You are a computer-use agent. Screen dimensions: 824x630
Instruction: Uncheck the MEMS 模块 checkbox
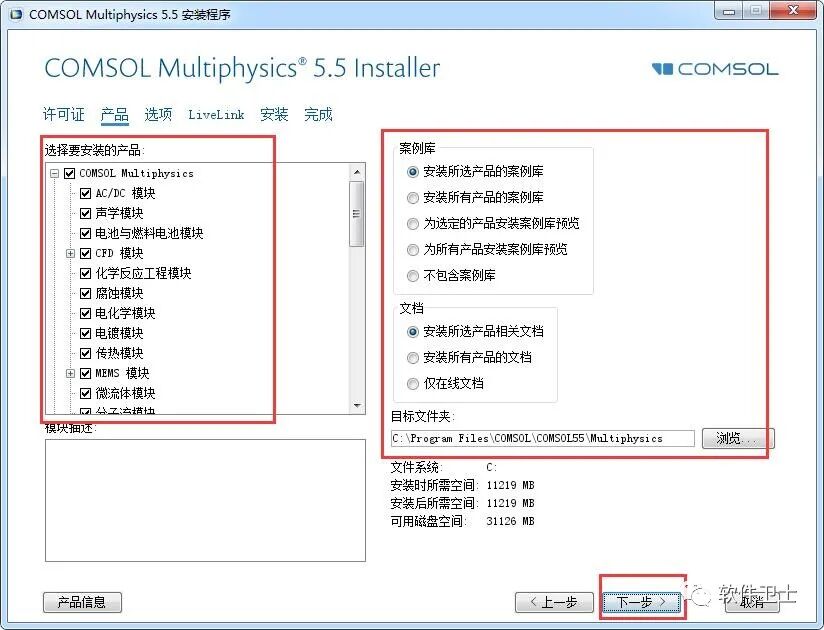tap(86, 373)
